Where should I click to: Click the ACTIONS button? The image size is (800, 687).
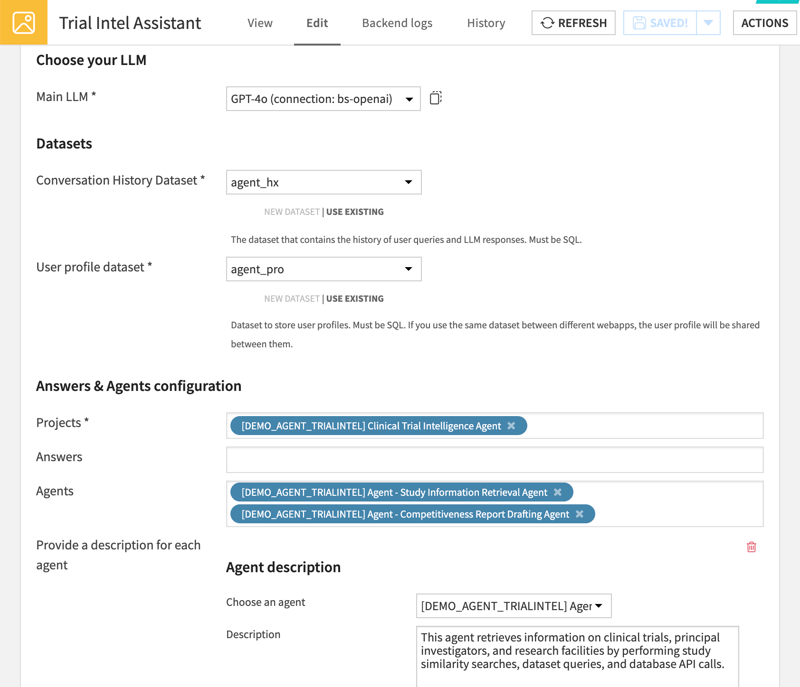click(764, 22)
